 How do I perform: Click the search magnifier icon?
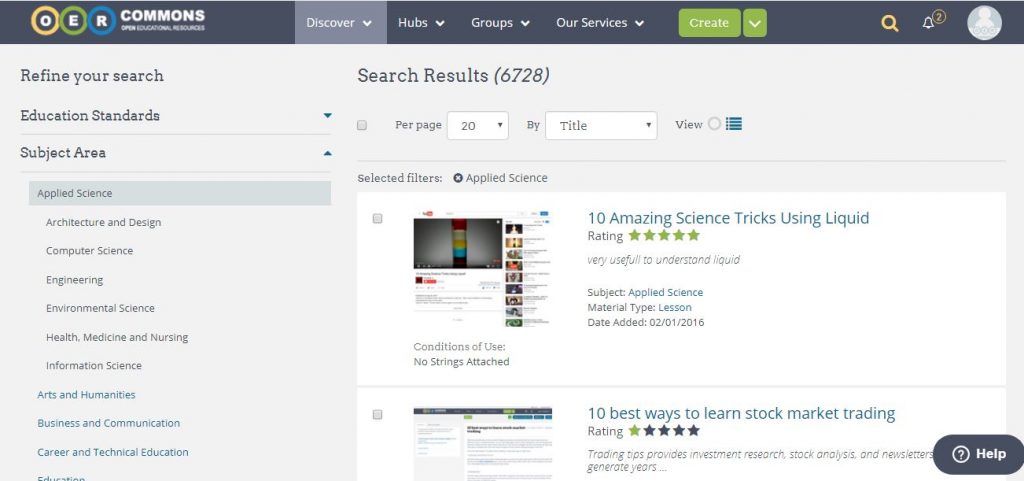click(x=889, y=23)
